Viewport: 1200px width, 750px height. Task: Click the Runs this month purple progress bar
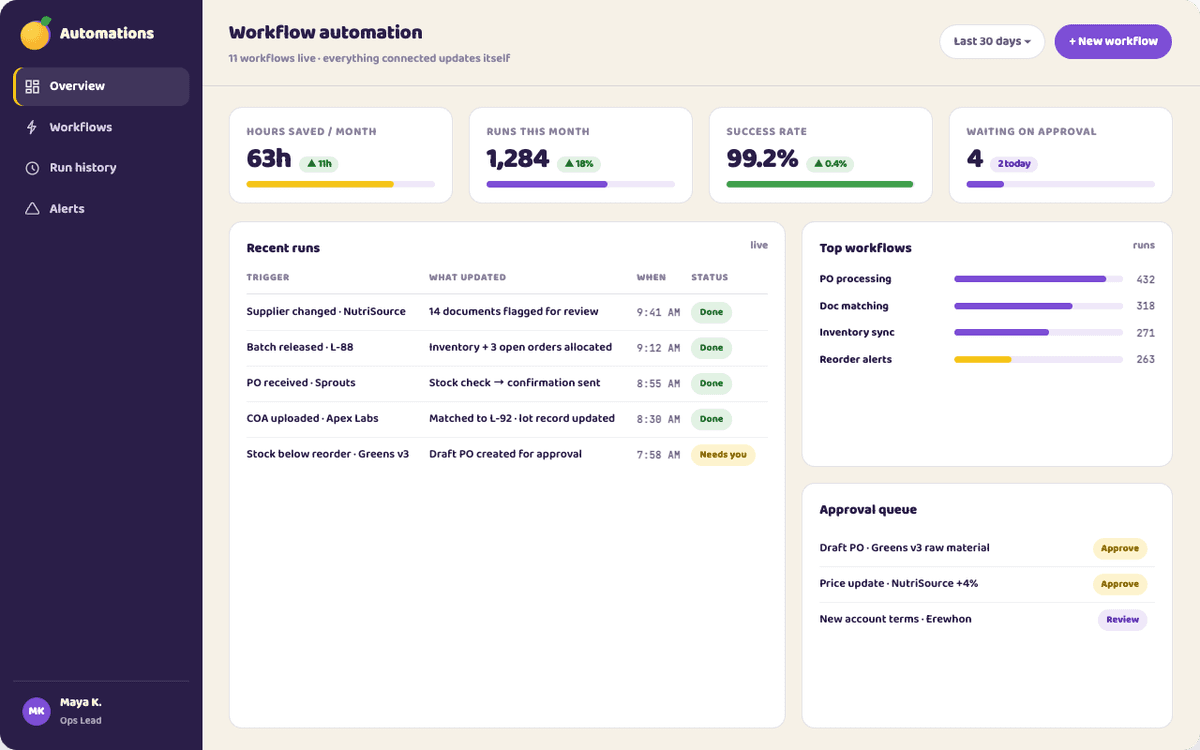pos(580,184)
